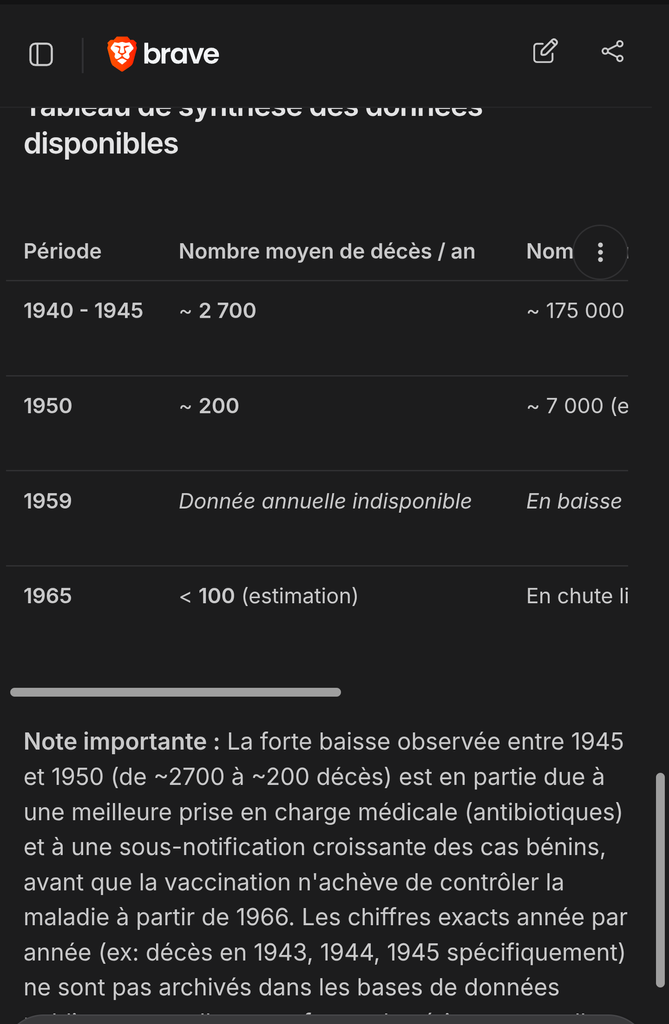
Task: Click the 1940 - 1945 row cell
Action: click(x=83, y=311)
